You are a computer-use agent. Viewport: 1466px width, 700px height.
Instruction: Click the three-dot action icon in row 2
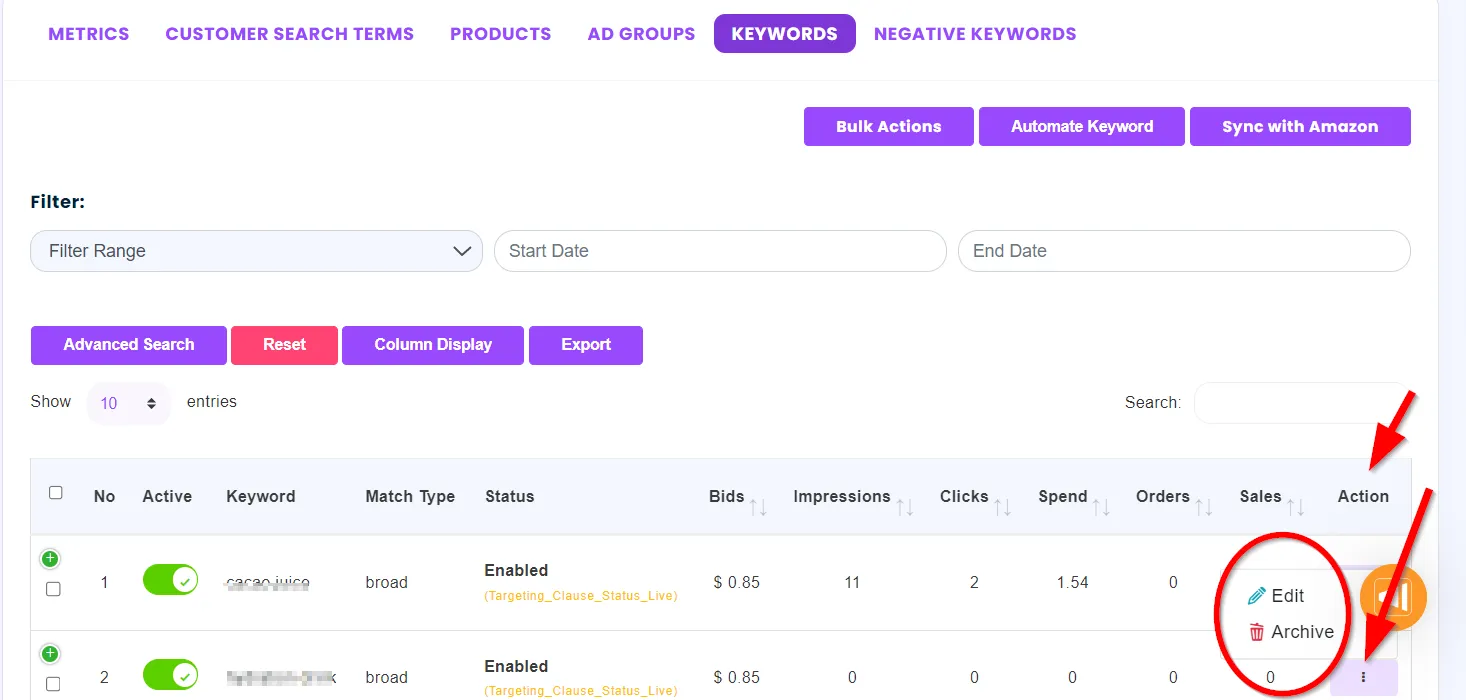pyautogui.click(x=1363, y=677)
